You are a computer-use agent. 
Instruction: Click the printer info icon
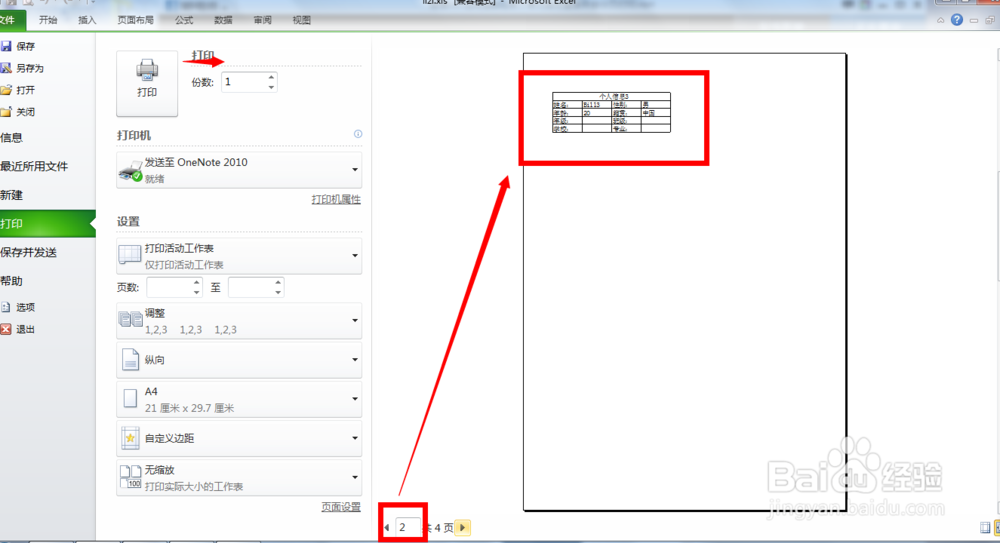coord(358,134)
